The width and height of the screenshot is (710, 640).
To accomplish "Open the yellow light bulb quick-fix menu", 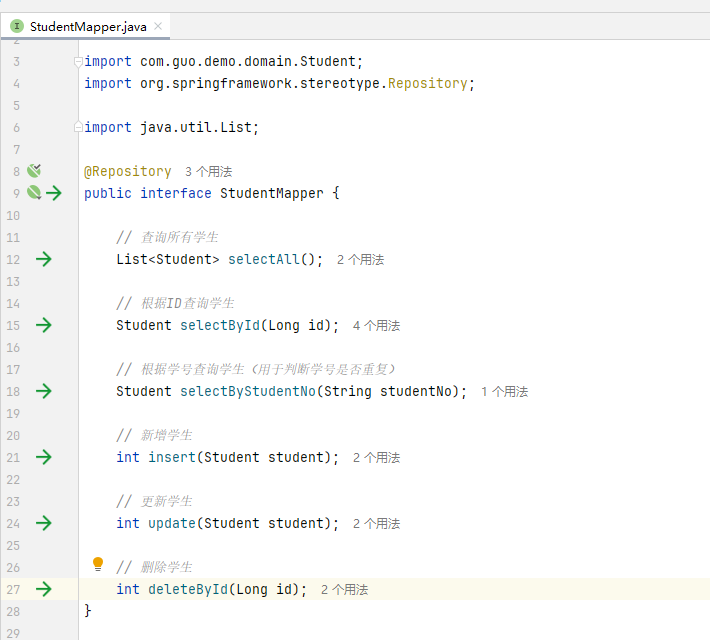I will [98, 564].
